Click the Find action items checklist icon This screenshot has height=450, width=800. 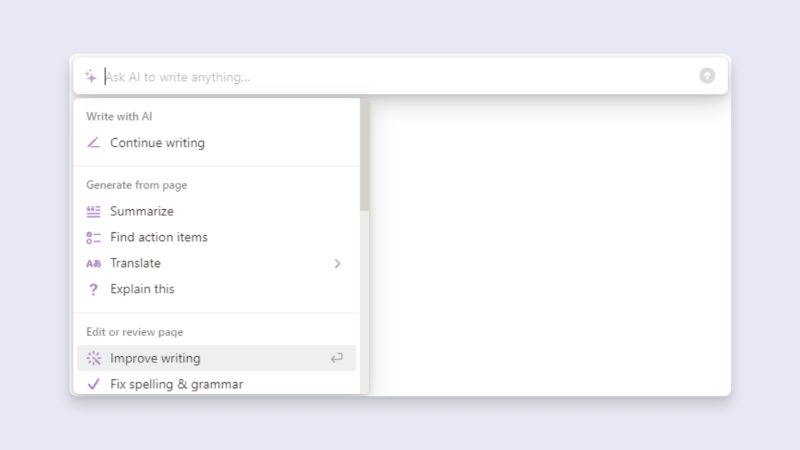click(93, 237)
